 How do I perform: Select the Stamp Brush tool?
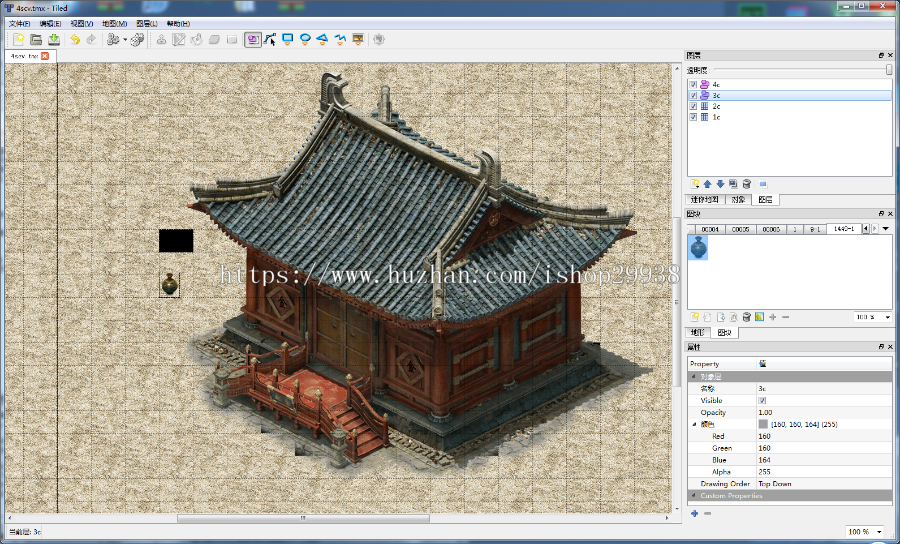click(x=161, y=40)
